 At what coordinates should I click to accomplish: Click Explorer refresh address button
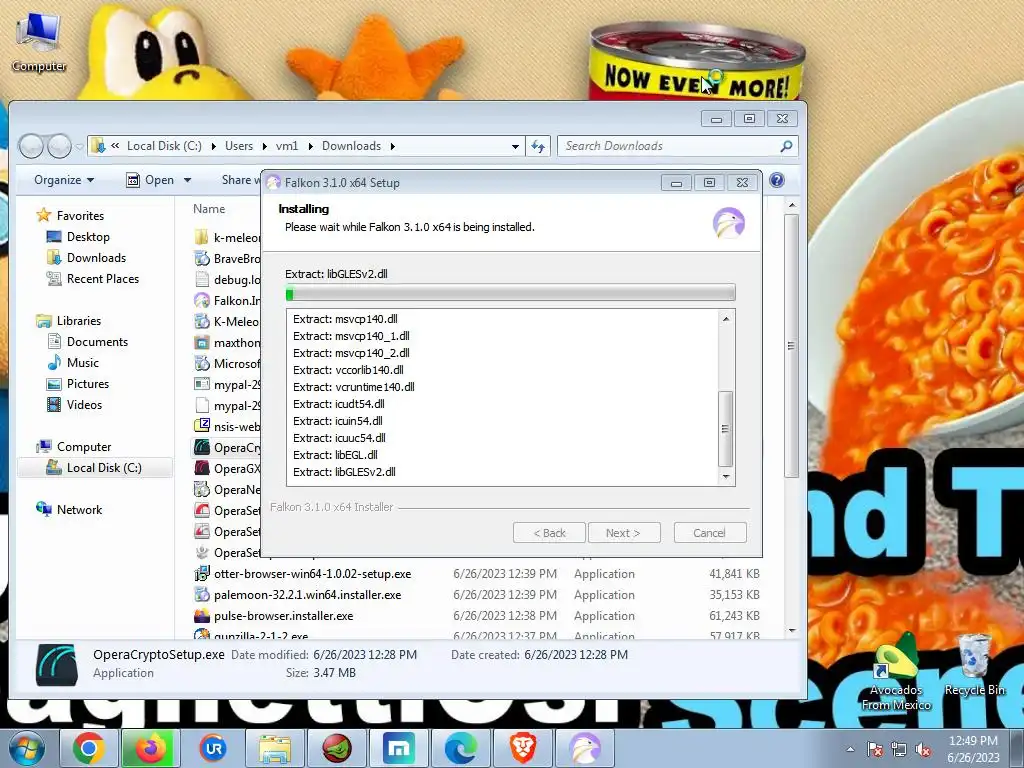pyautogui.click(x=538, y=146)
